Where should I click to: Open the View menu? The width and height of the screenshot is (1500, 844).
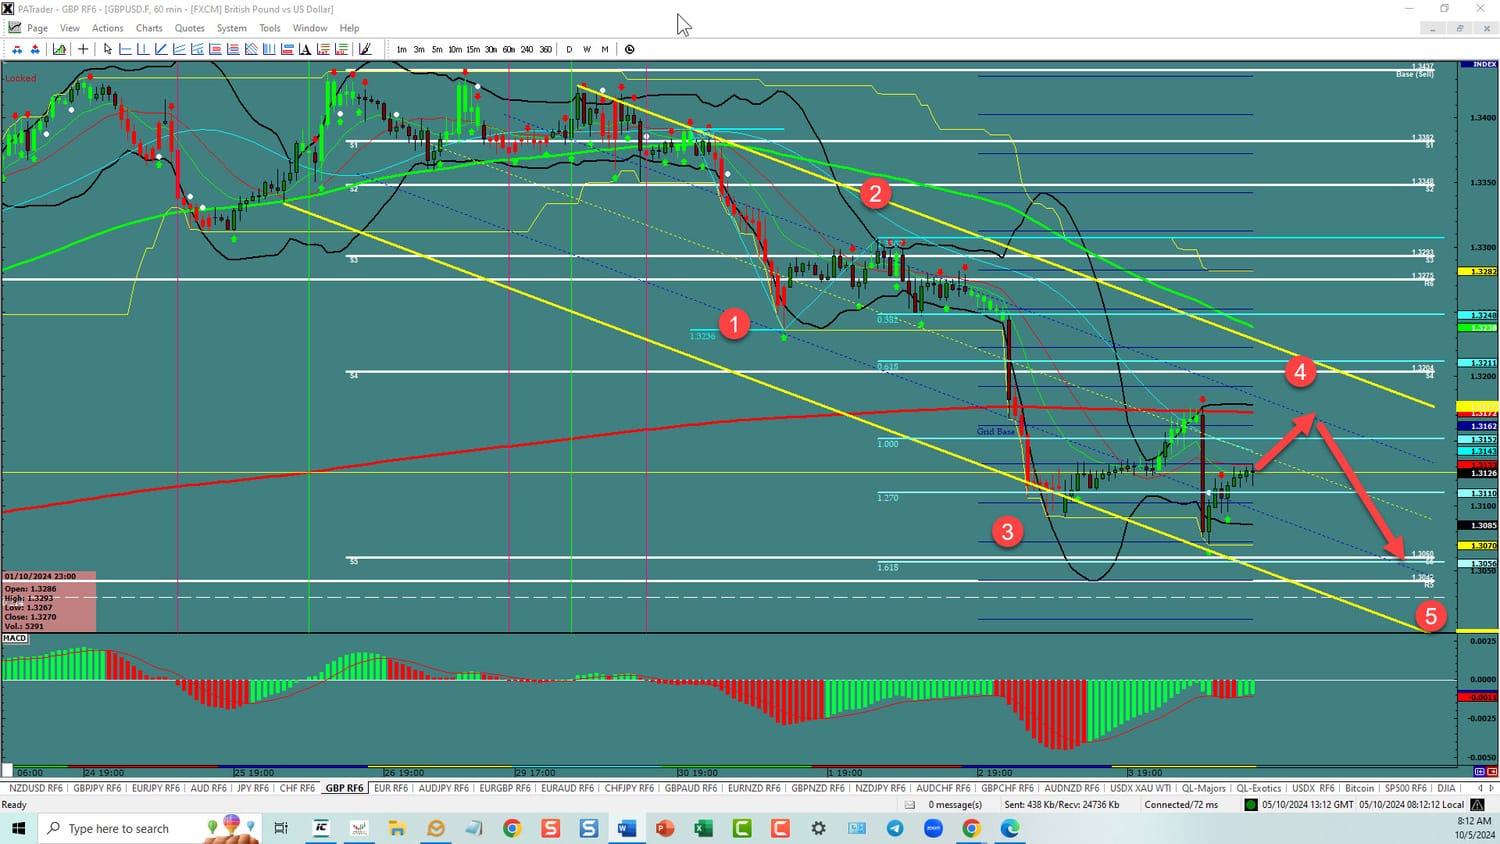click(70, 28)
